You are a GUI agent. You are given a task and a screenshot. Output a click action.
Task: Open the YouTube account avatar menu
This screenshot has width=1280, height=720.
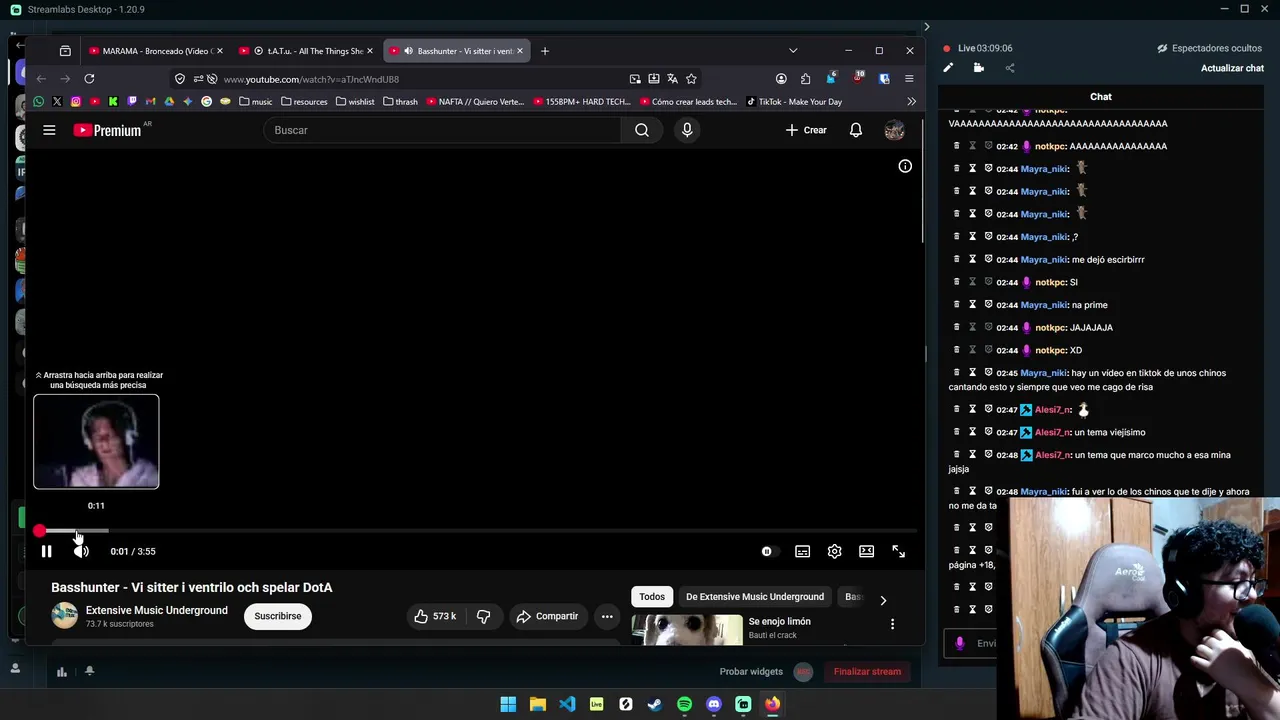pos(894,130)
